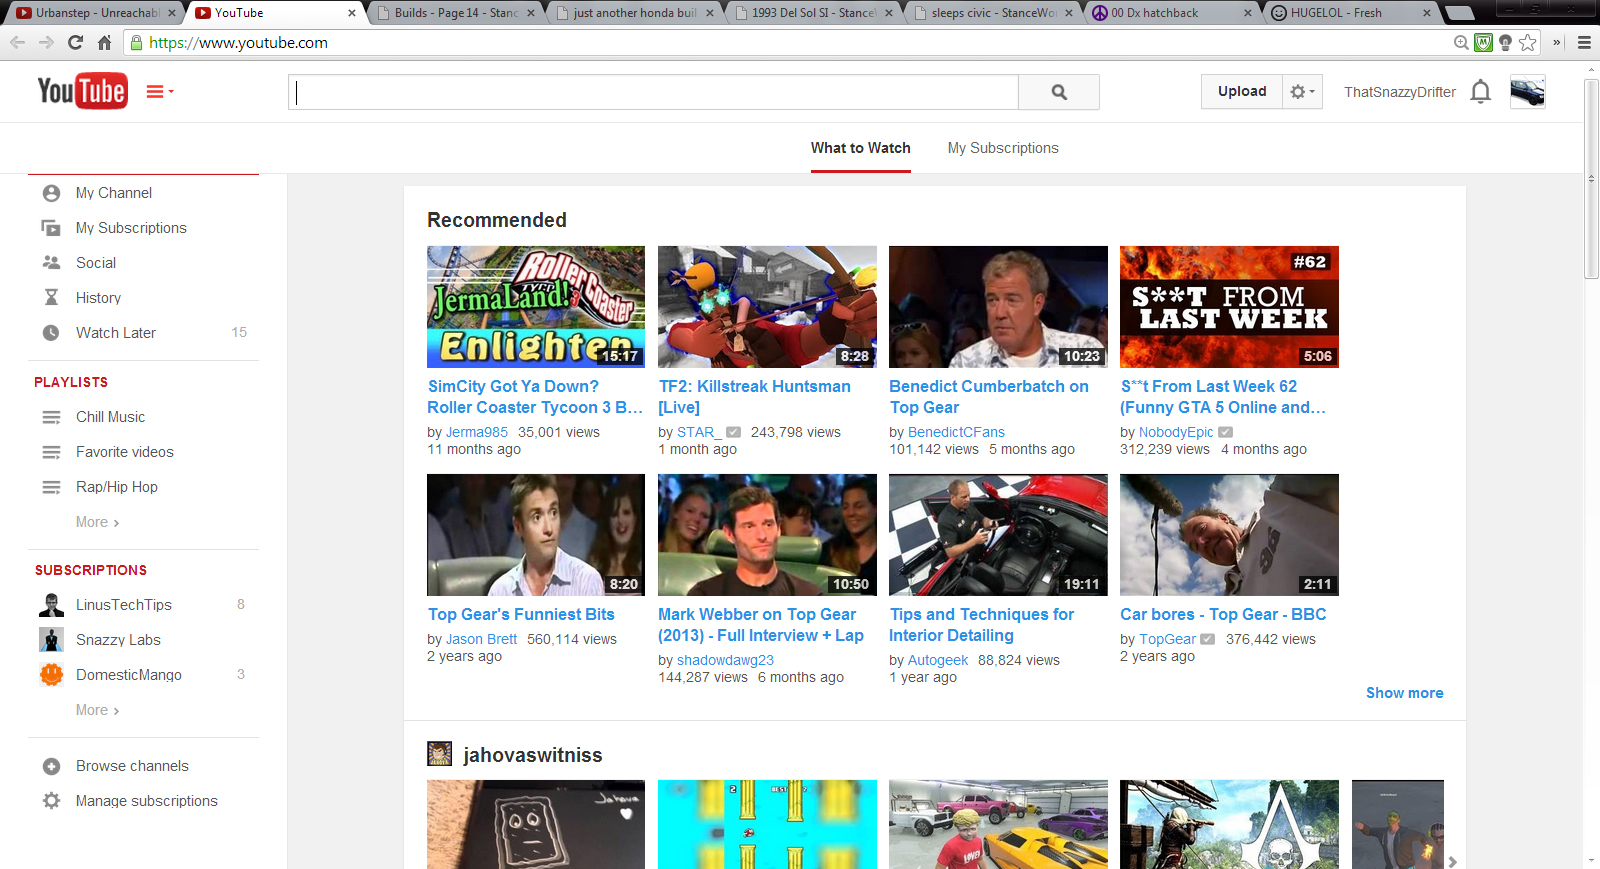This screenshot has width=1600, height=869.
Task: Click the browser forward arrow
Action: point(46,43)
